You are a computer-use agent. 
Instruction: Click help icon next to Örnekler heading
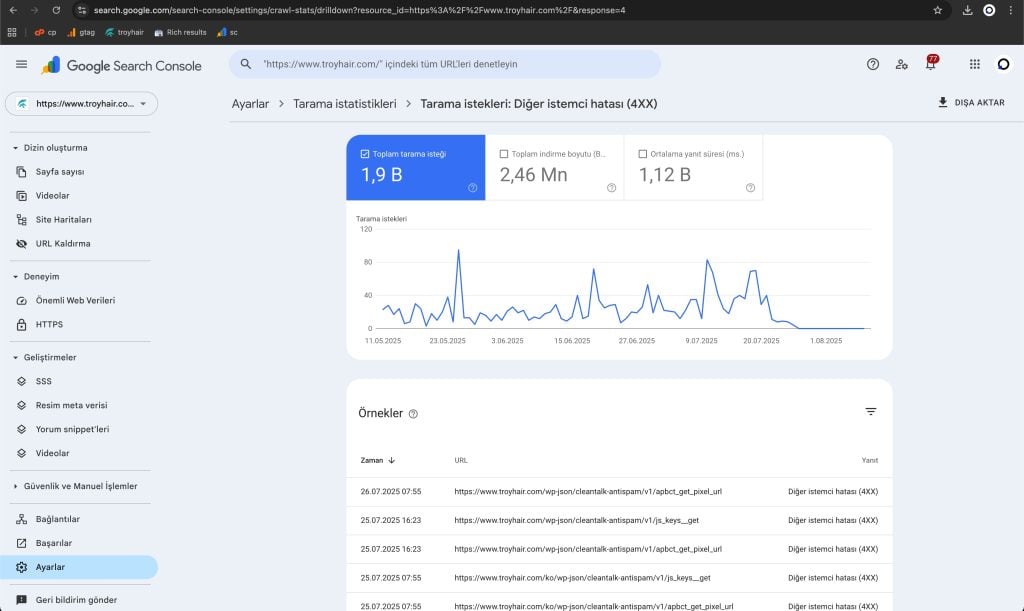tap(413, 414)
